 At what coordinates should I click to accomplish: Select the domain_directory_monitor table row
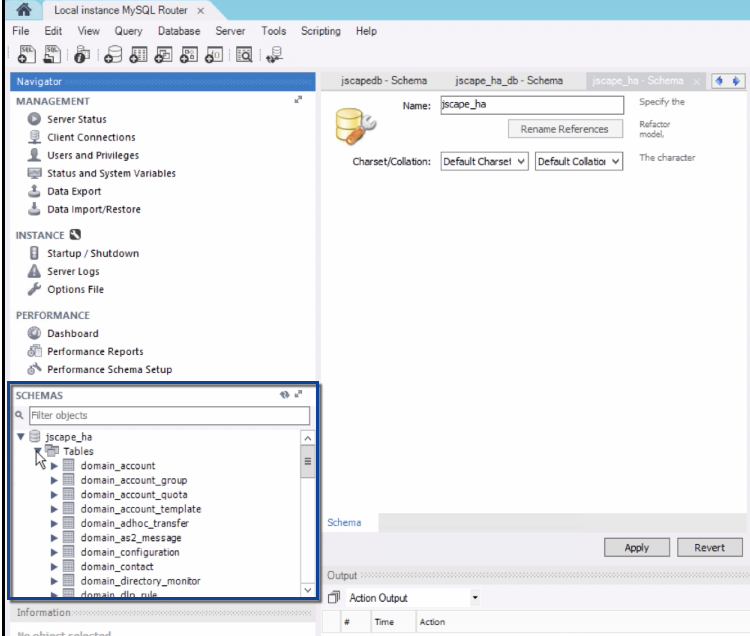click(x=140, y=581)
